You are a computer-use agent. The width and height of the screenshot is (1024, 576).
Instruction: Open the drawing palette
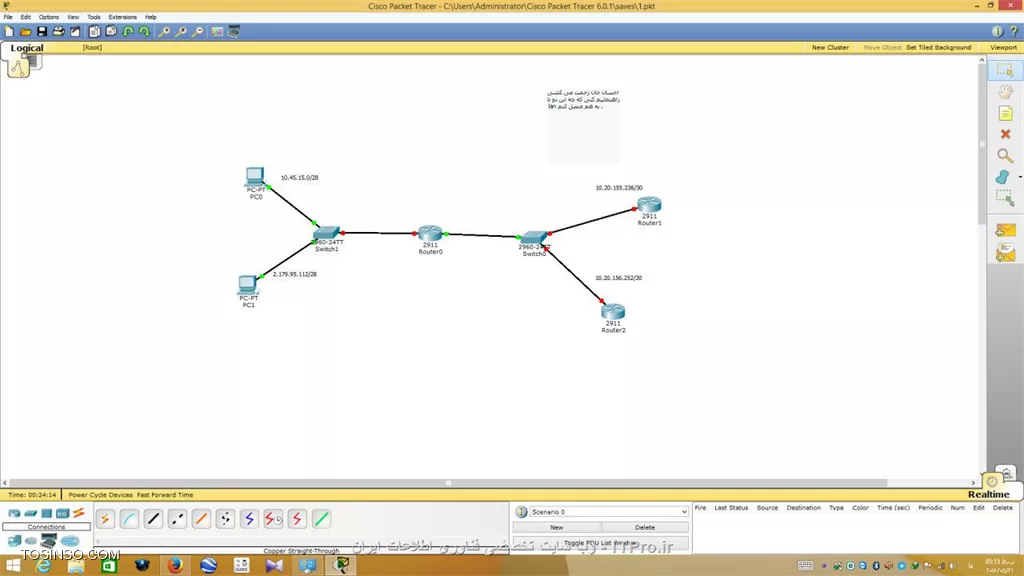217,31
